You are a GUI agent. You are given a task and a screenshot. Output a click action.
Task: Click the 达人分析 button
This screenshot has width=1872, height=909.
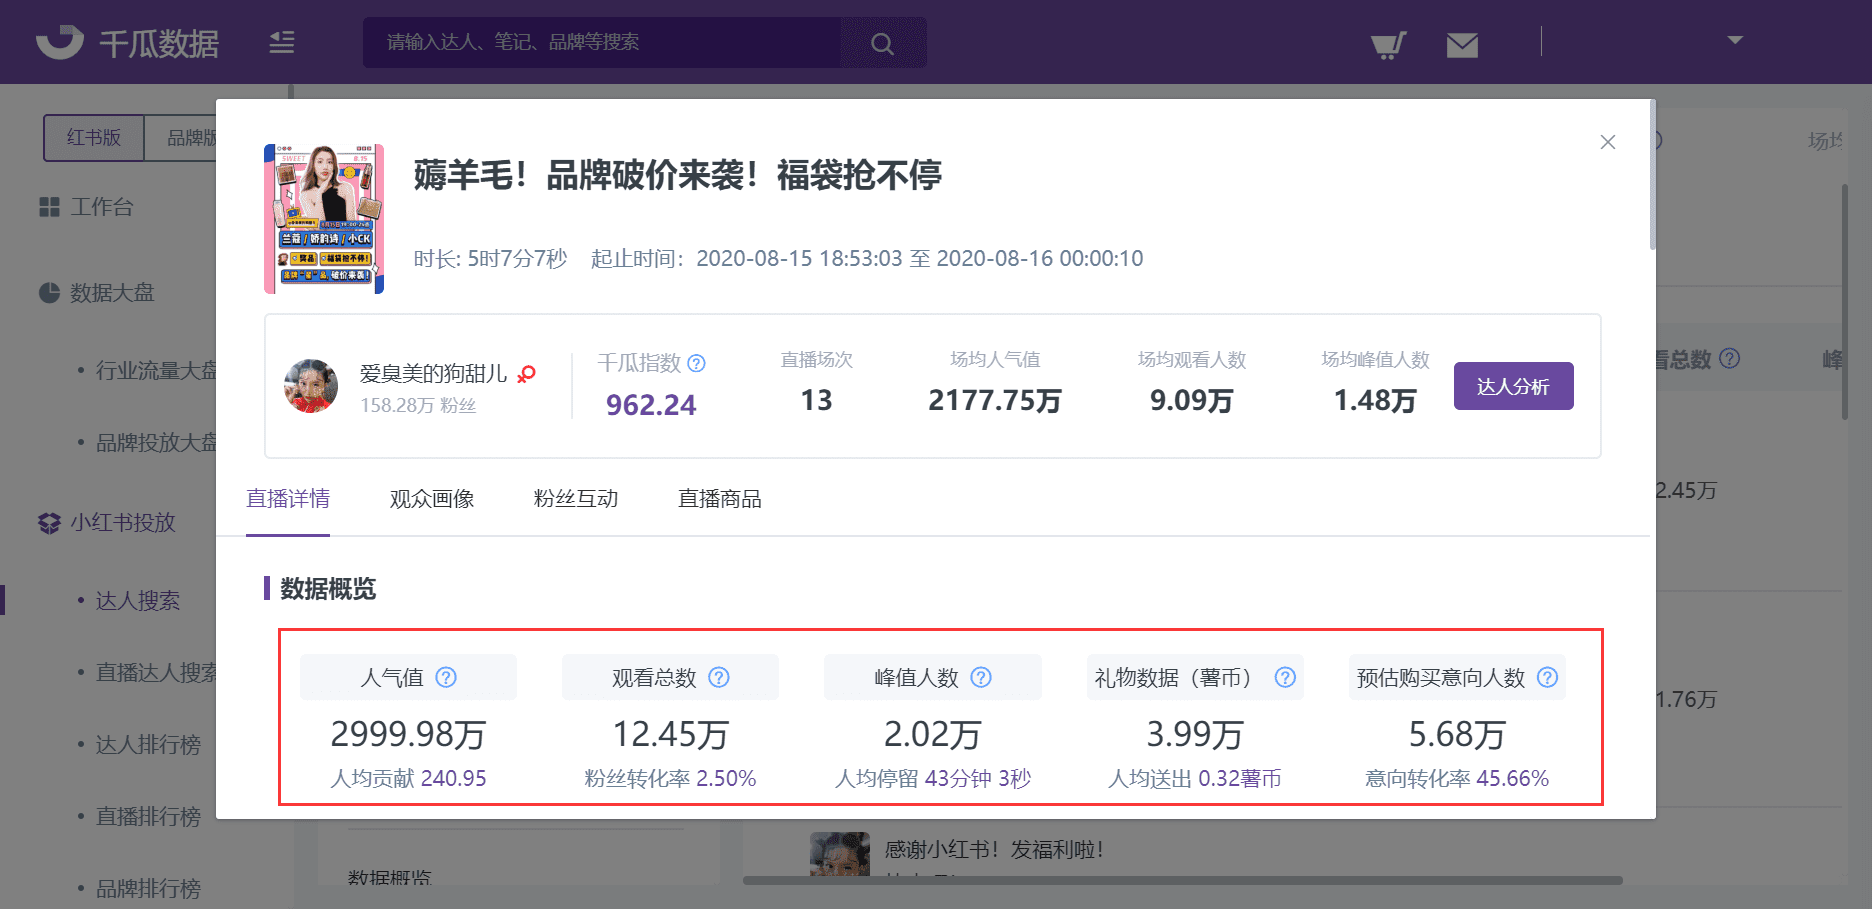pyautogui.click(x=1513, y=386)
